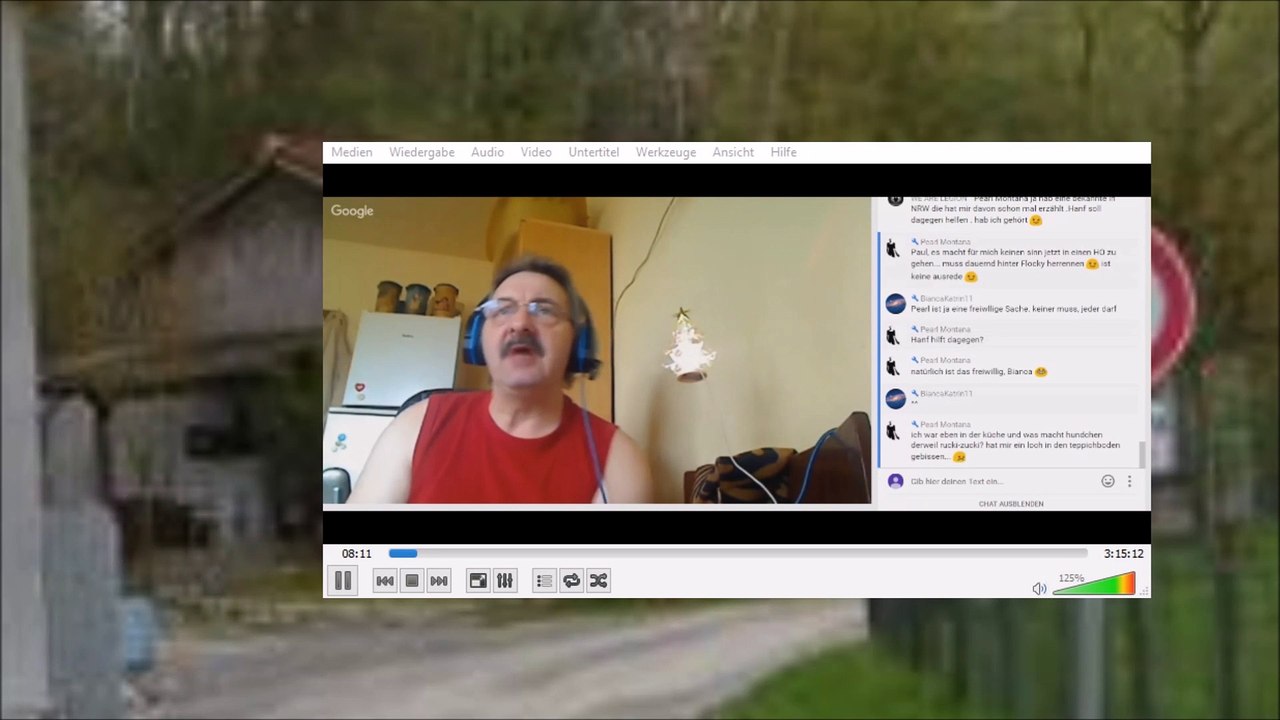
Task: Click the avatar beside 'natürlich ist das freiwillig'
Action: point(893,366)
